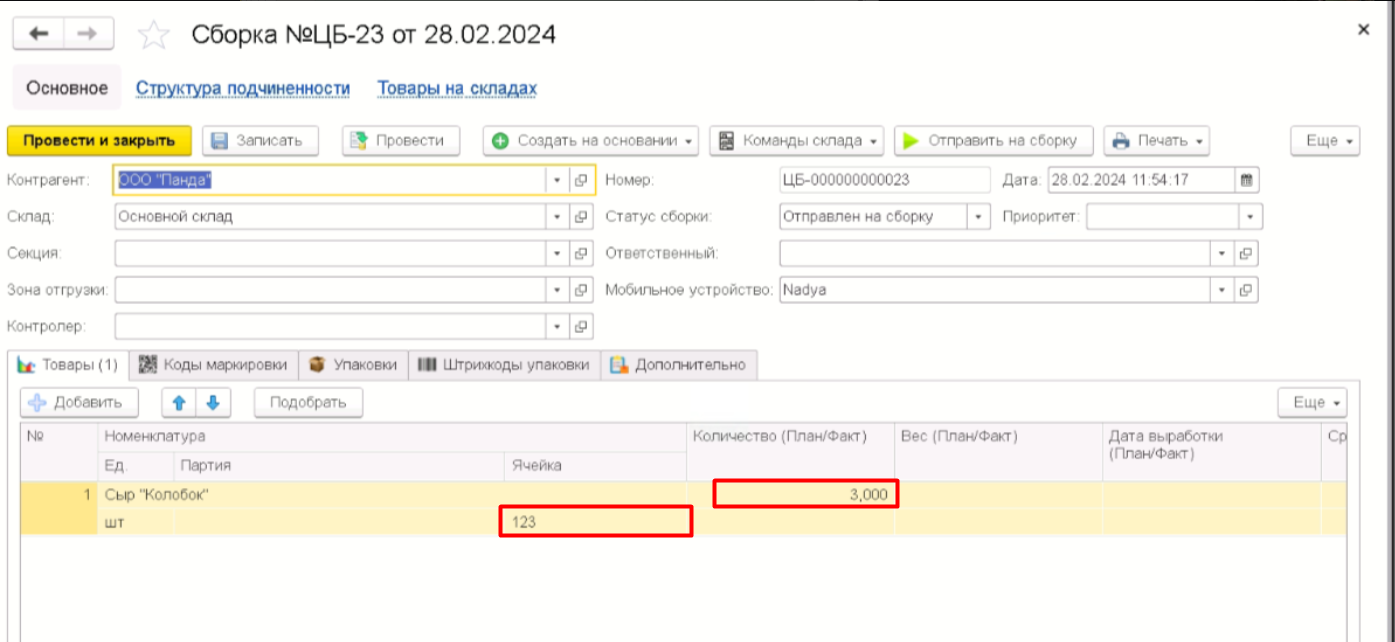The image size is (1395, 642).
Task: Move row down with blue down arrow
Action: [213, 402]
